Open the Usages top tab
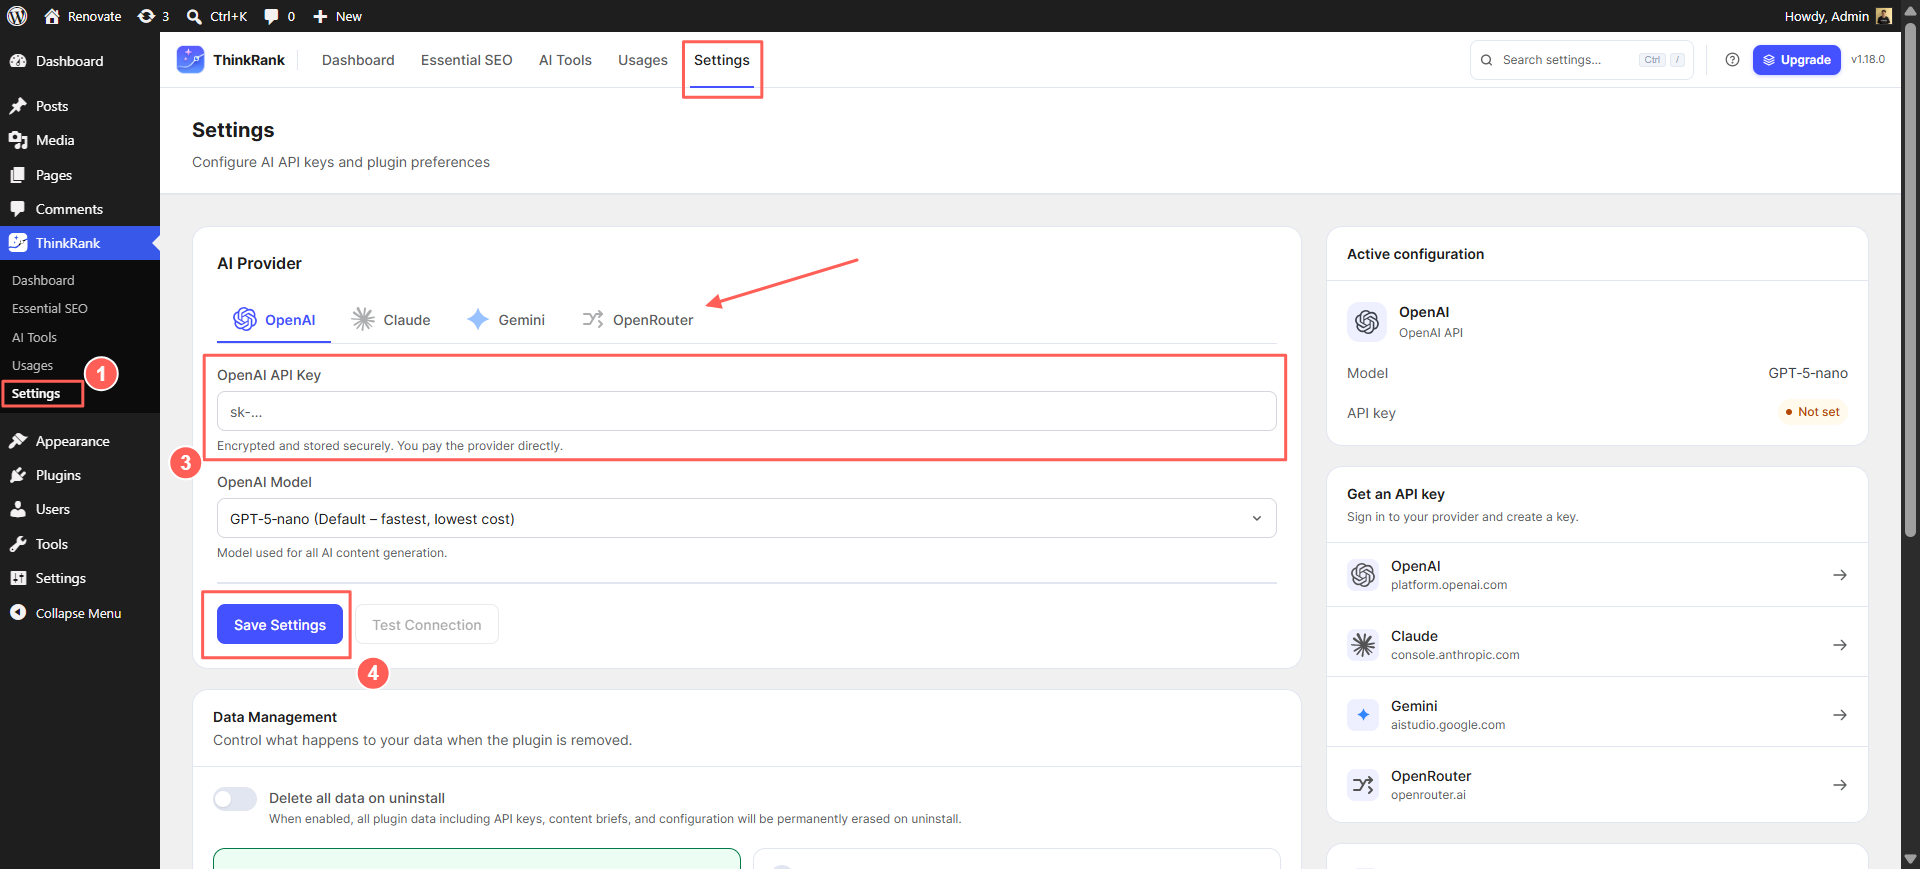Screen dimensions: 1920x869 tap(643, 60)
